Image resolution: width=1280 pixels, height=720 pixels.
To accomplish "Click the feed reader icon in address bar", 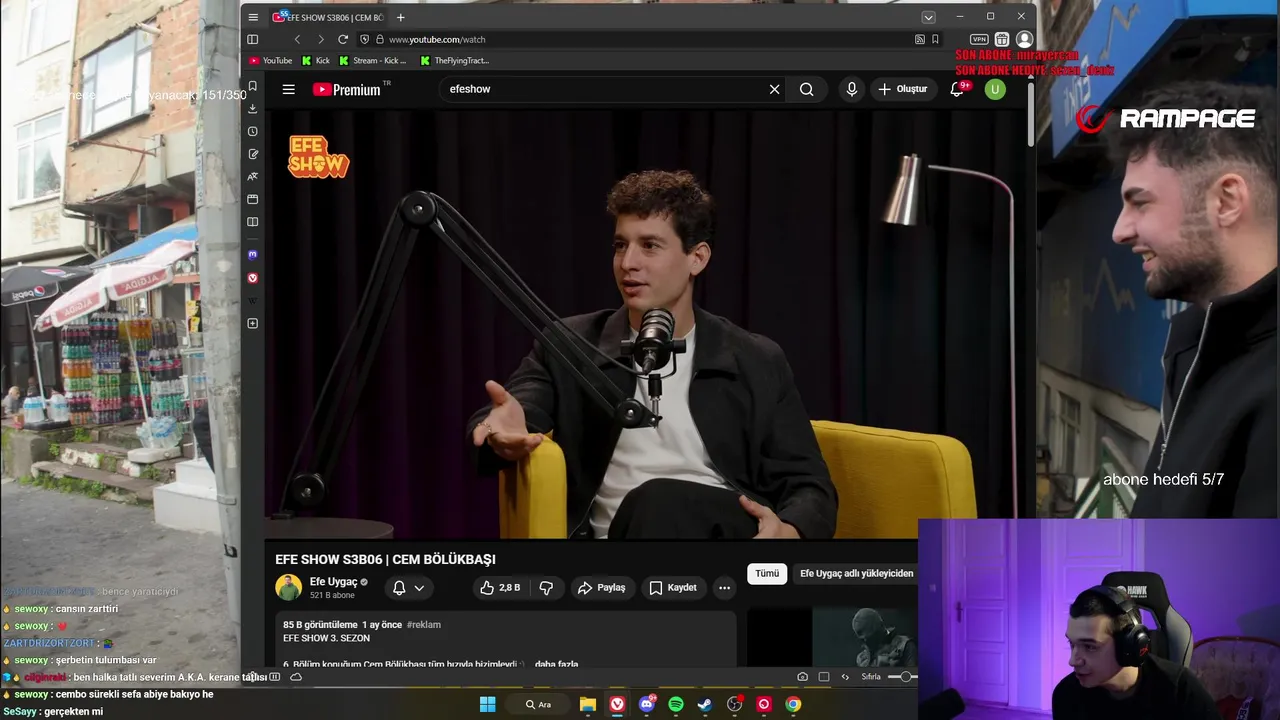I will (x=920, y=39).
